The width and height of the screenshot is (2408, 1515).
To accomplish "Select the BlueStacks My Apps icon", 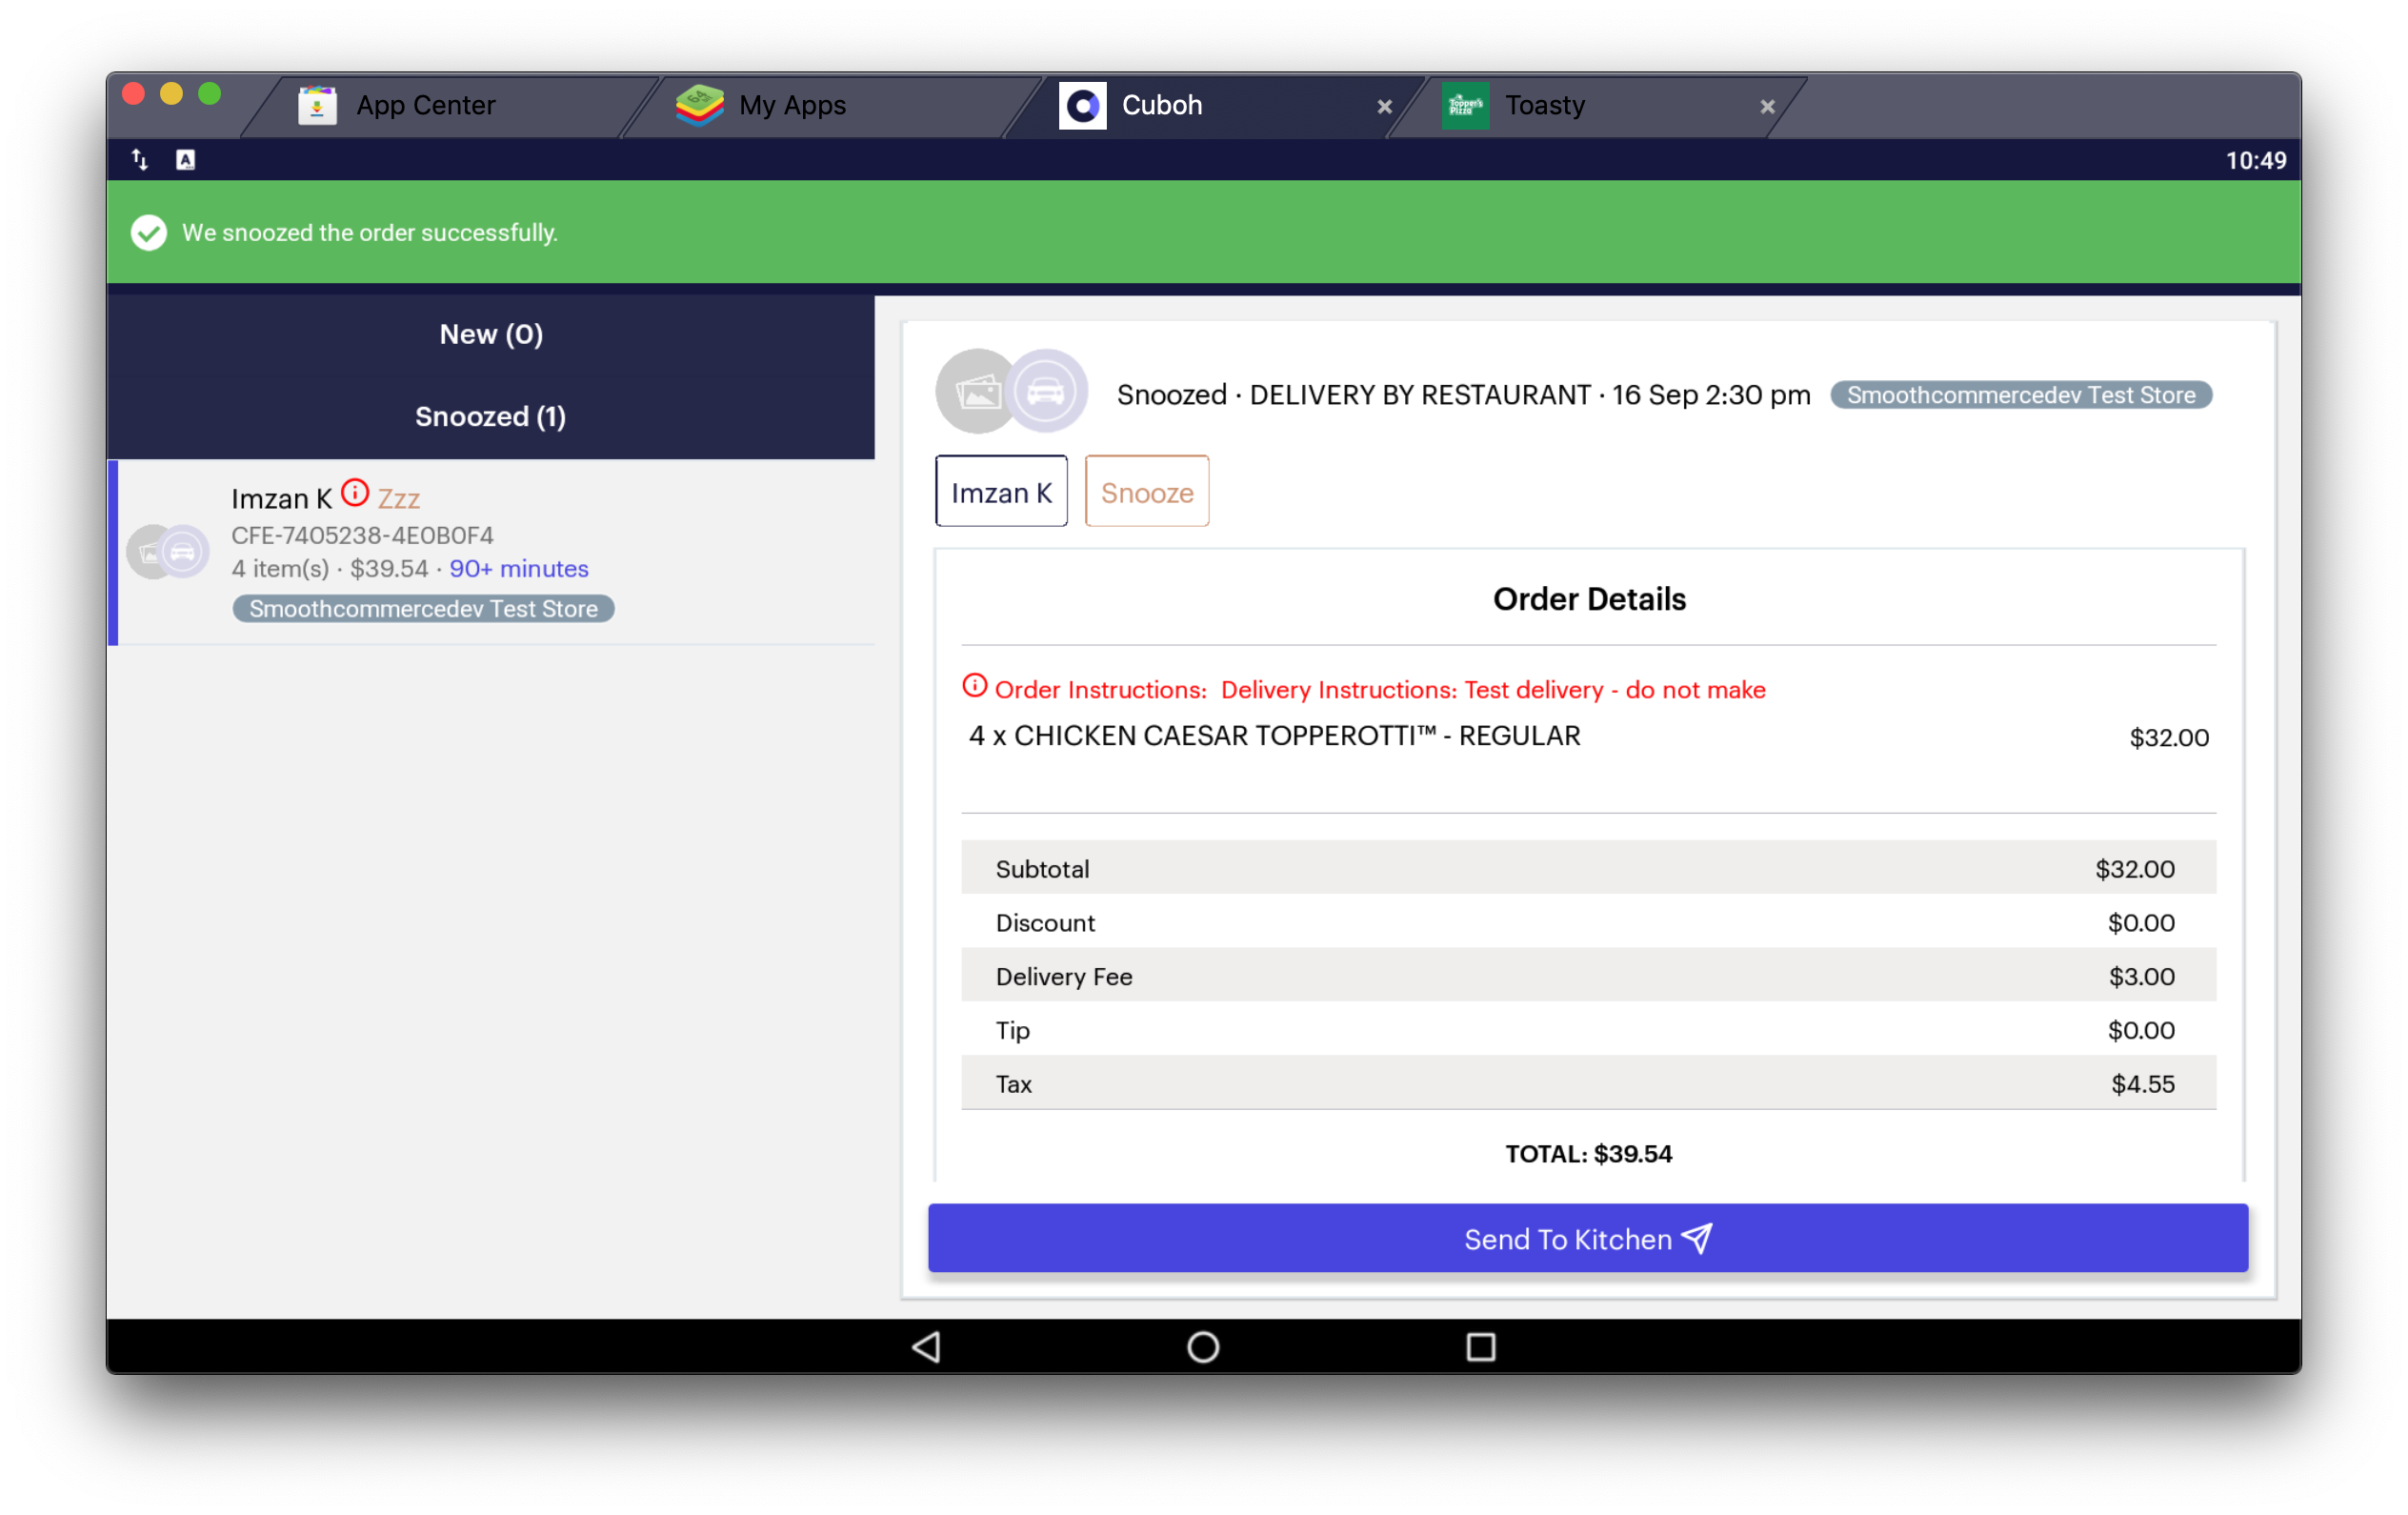I will [x=699, y=105].
